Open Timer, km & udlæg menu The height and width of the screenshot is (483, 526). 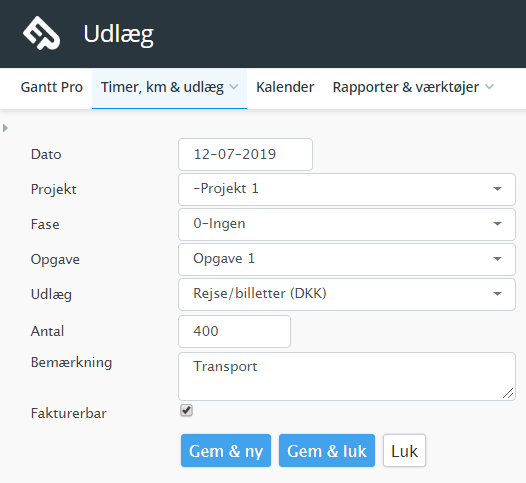(169, 87)
